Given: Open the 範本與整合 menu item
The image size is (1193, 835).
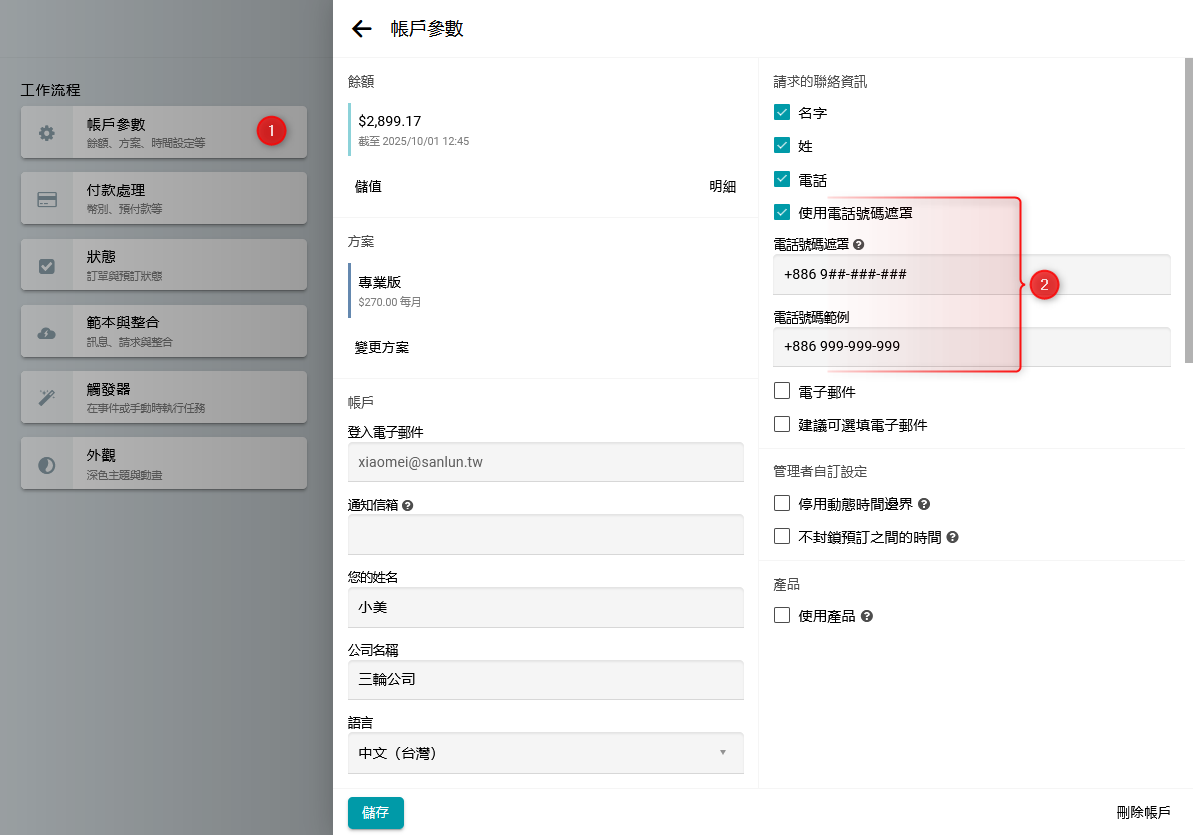Looking at the screenshot, I should [164, 331].
